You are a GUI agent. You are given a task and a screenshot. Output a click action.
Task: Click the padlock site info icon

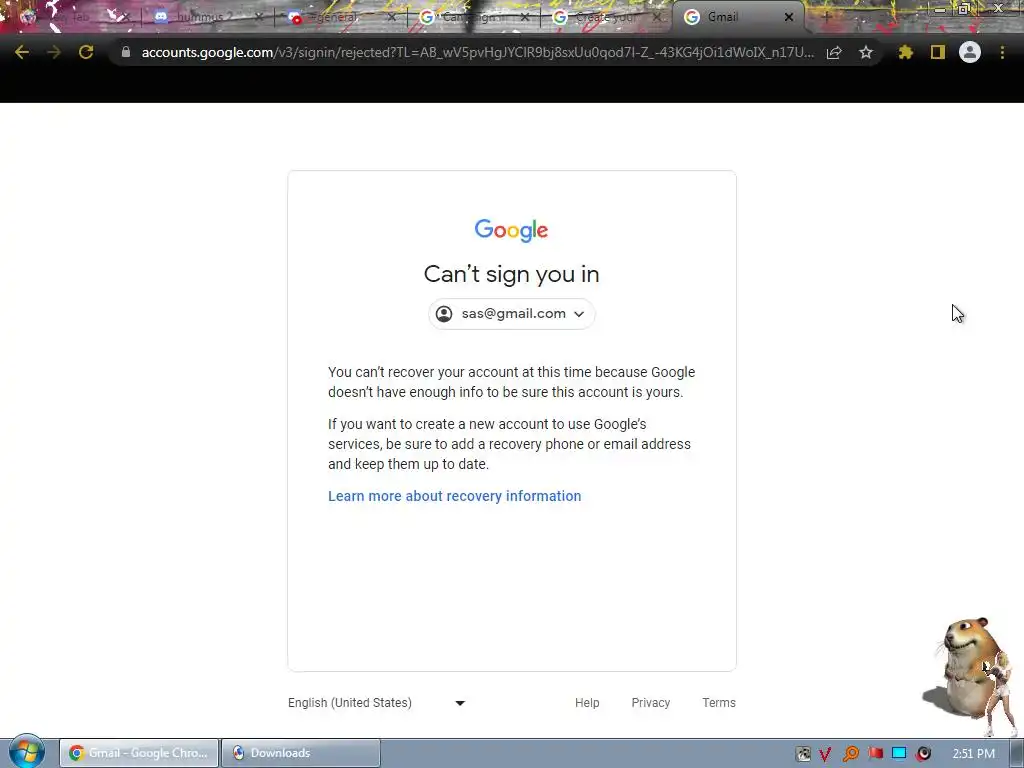(125, 52)
